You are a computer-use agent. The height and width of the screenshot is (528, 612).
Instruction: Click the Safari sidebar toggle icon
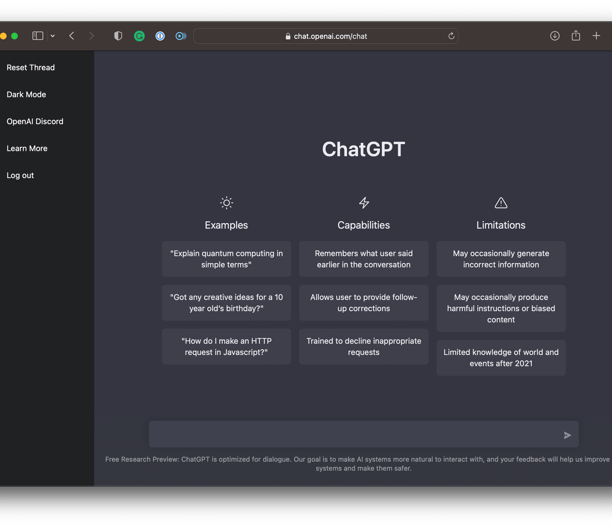[37, 36]
